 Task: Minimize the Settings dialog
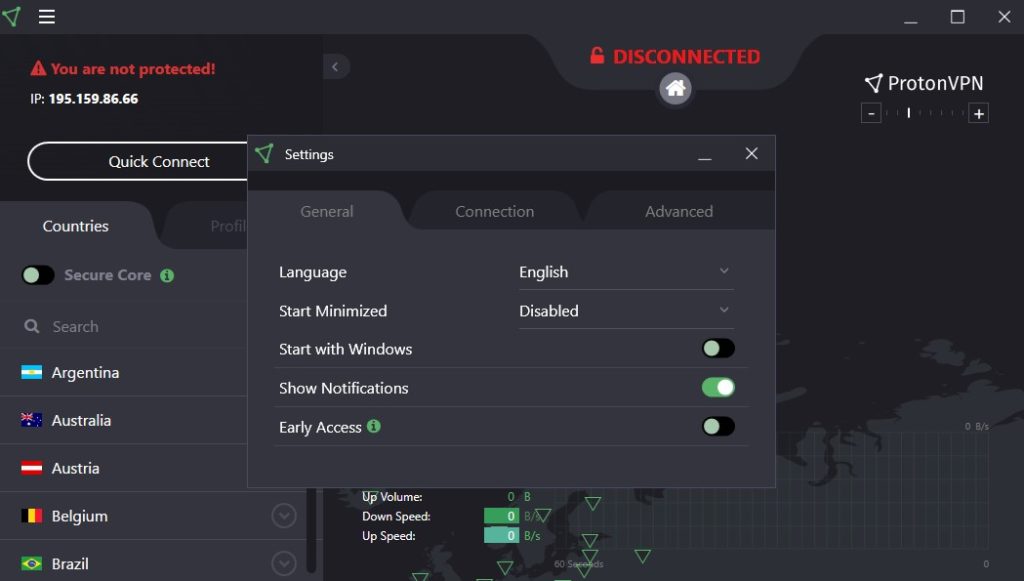[704, 155]
